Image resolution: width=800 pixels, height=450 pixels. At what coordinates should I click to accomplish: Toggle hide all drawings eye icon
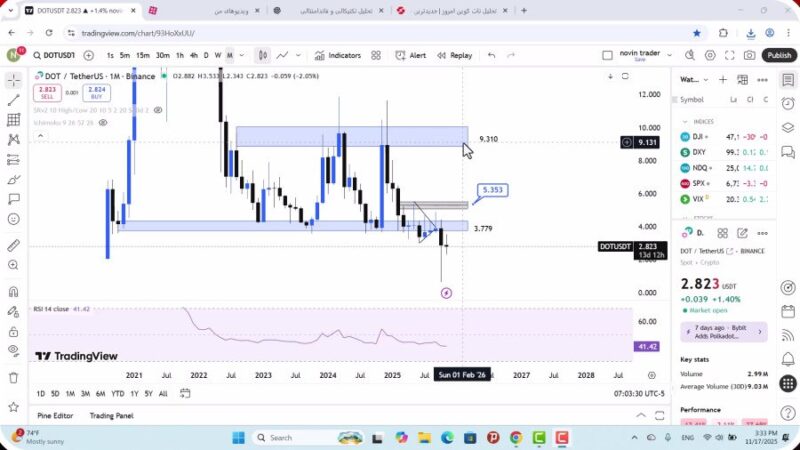13,349
